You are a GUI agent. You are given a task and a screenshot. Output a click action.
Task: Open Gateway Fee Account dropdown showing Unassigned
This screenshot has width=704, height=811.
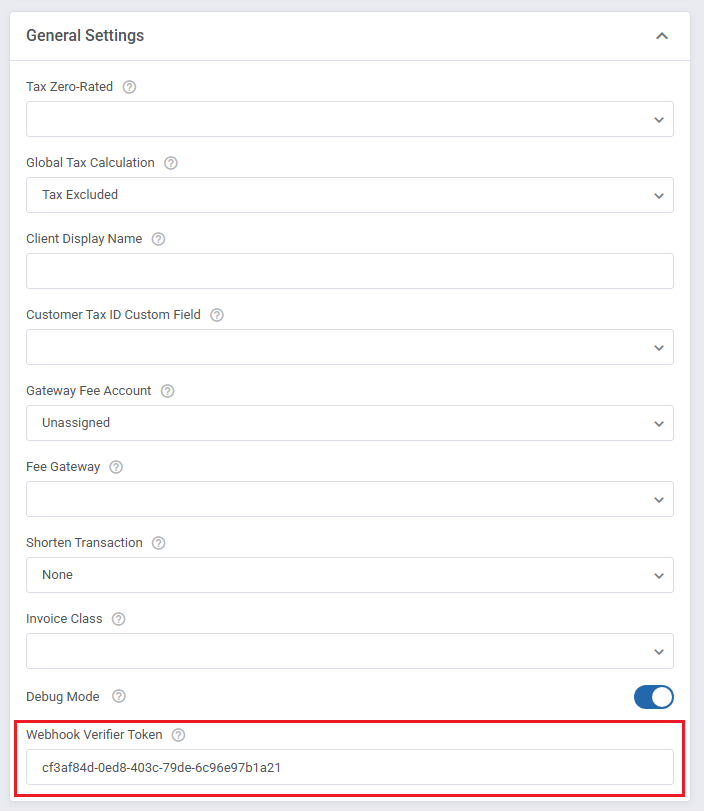350,423
